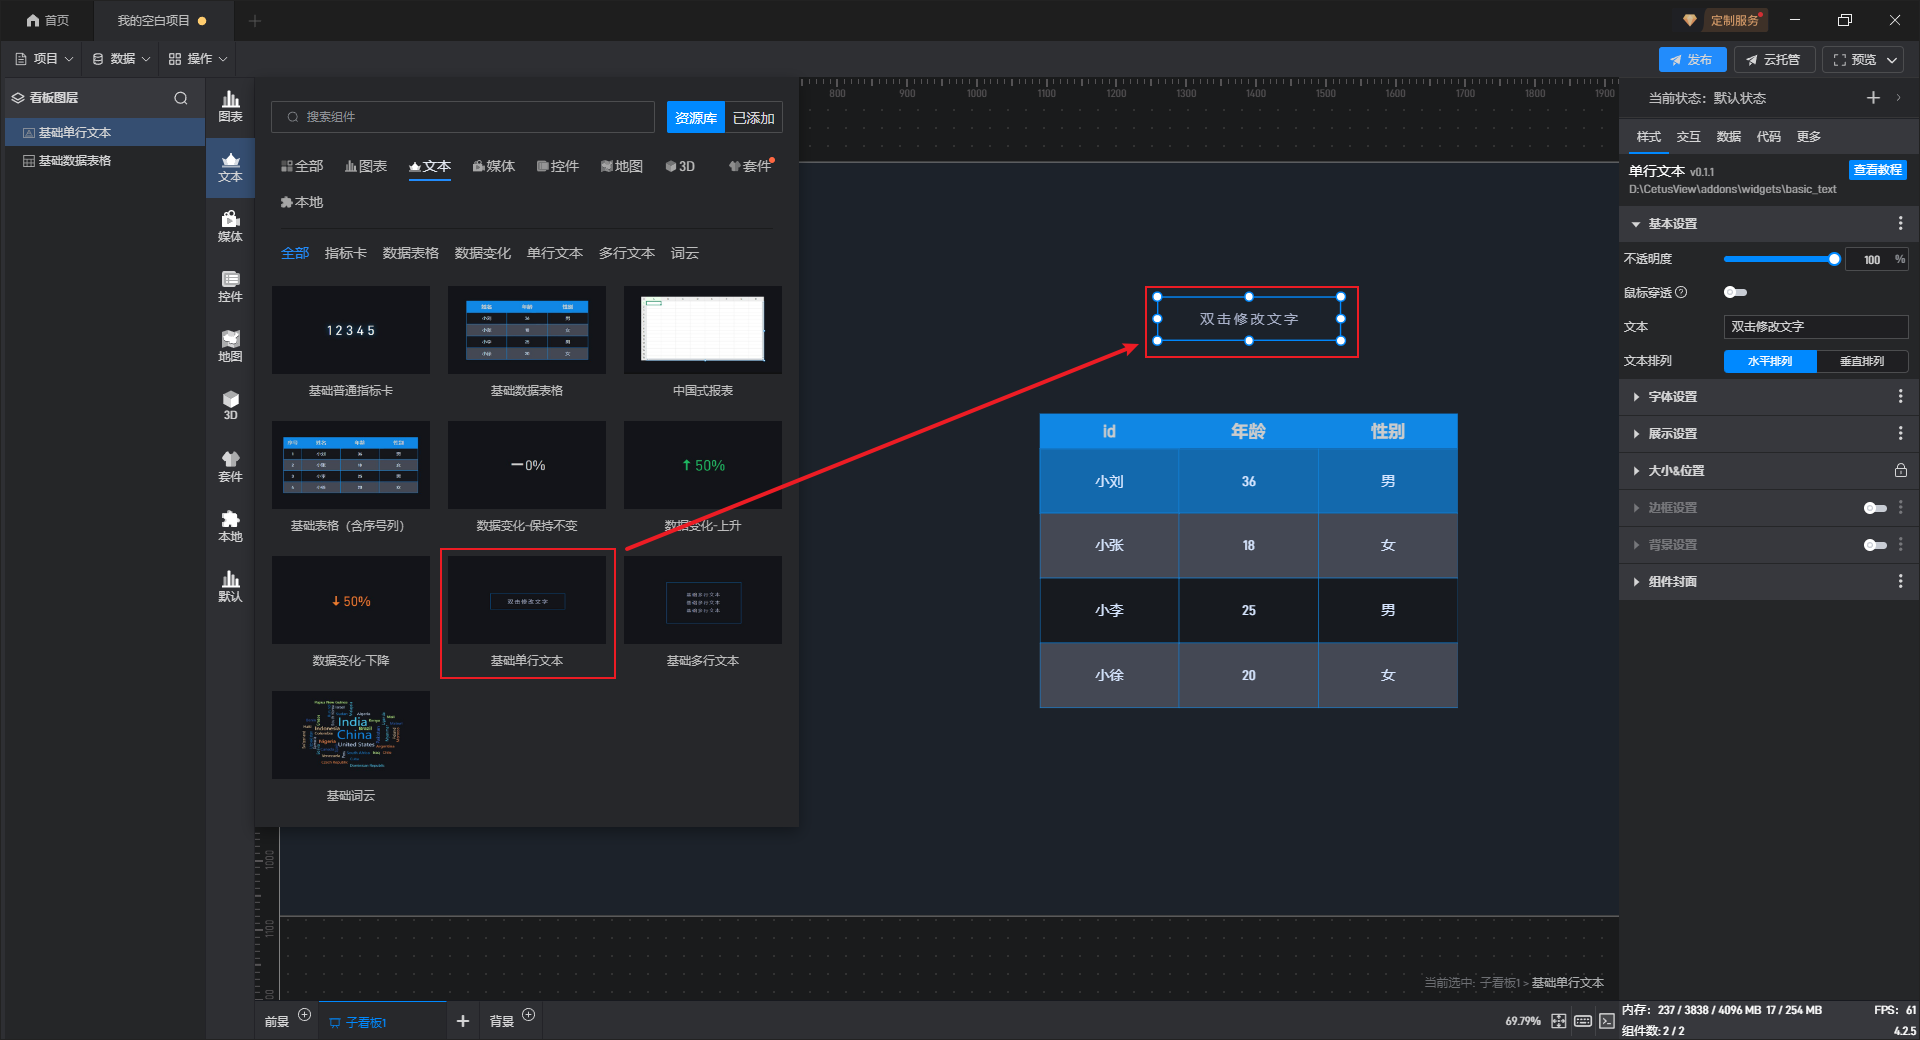Click the 查看教程 tutorial button
1920x1040 pixels.
1877,170
